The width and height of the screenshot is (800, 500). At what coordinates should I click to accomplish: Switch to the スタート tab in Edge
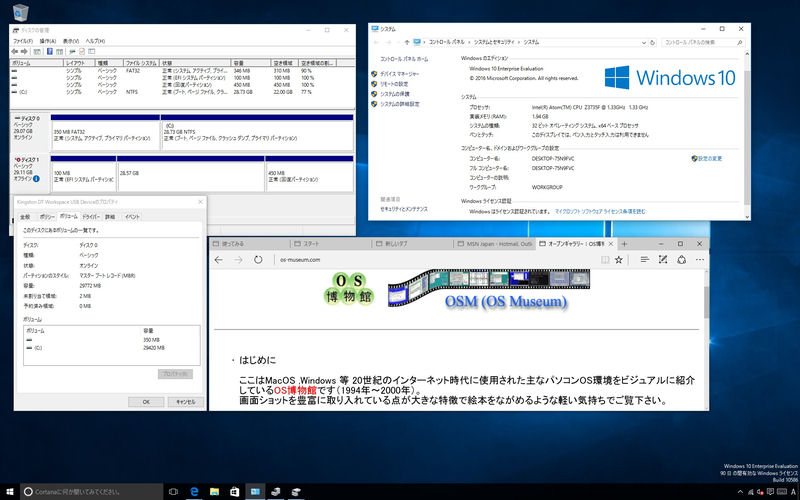tap(331, 244)
